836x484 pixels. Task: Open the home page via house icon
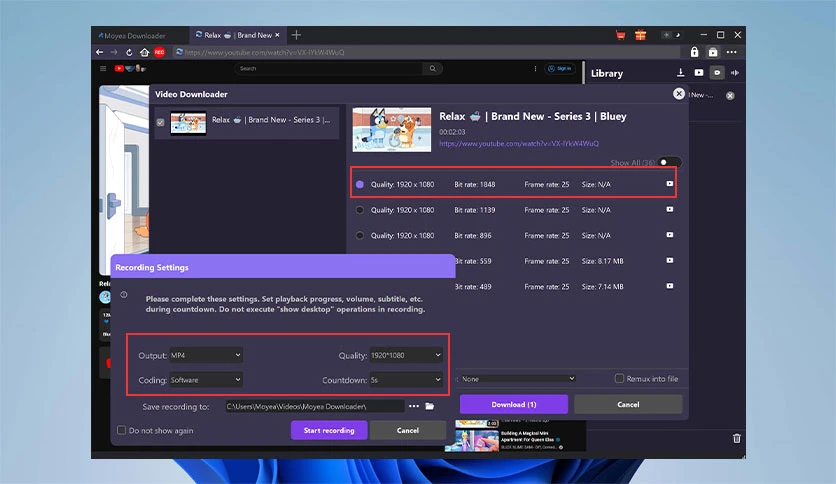point(144,52)
